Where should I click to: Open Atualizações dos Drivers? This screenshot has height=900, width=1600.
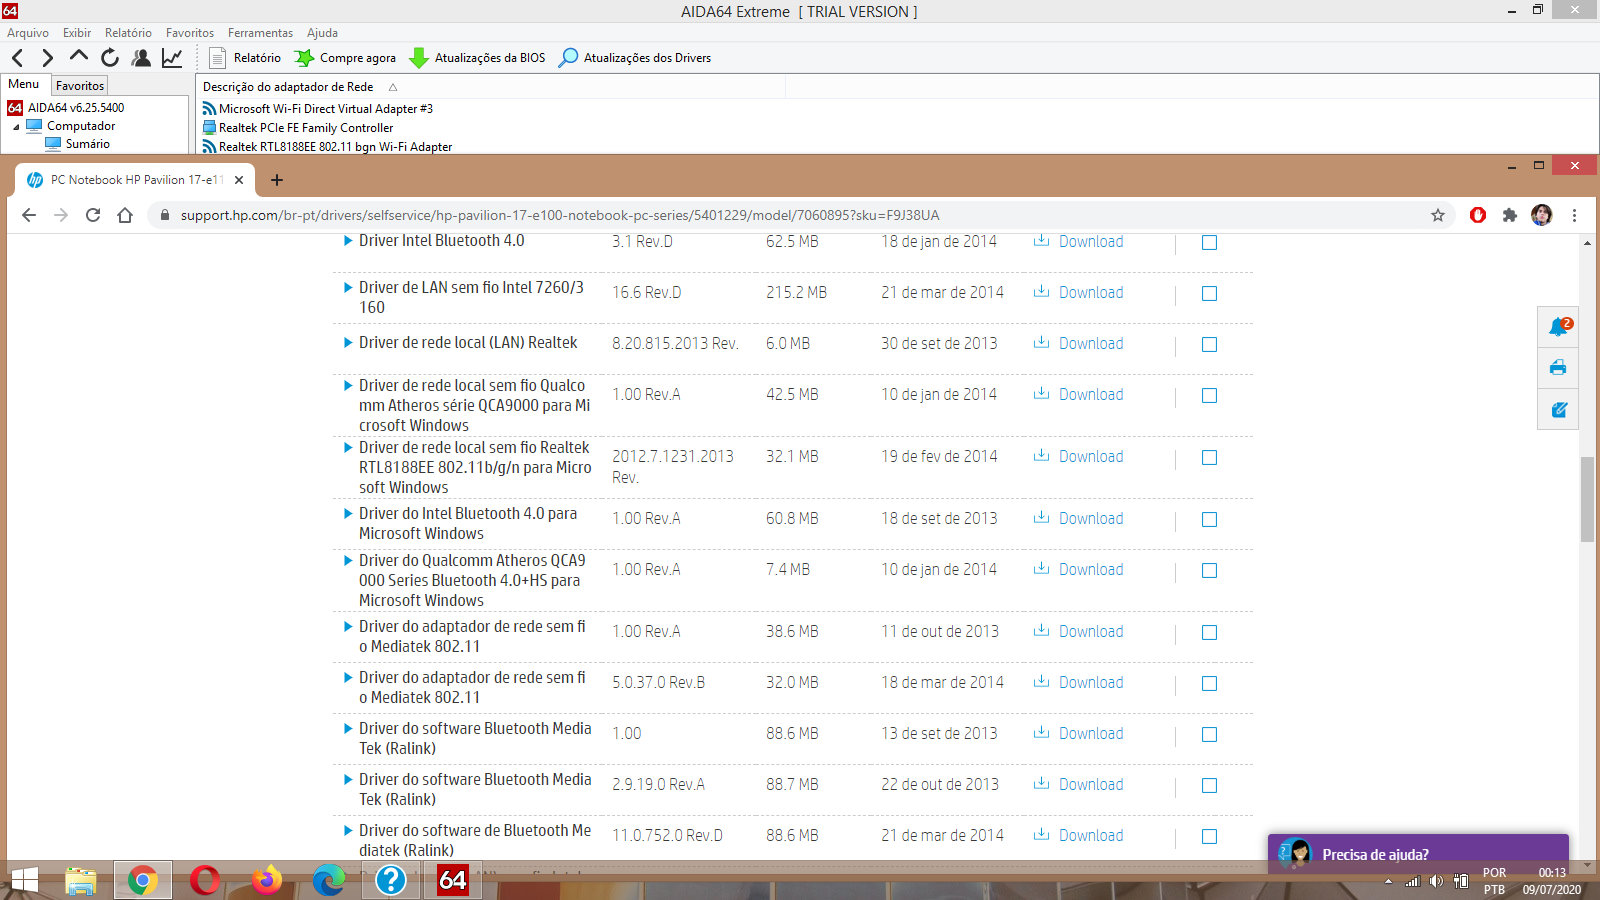(635, 58)
